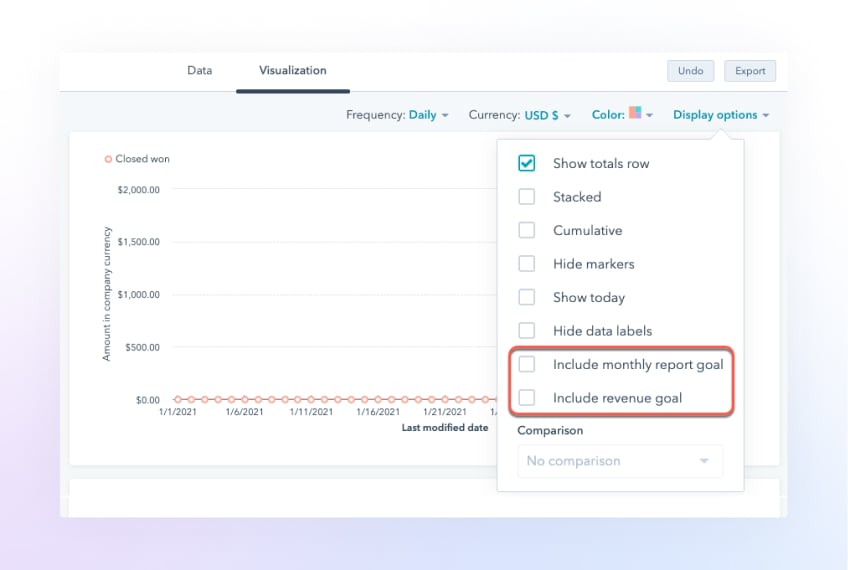Collapse the Display options menu
The width and height of the screenshot is (848, 570).
click(720, 115)
